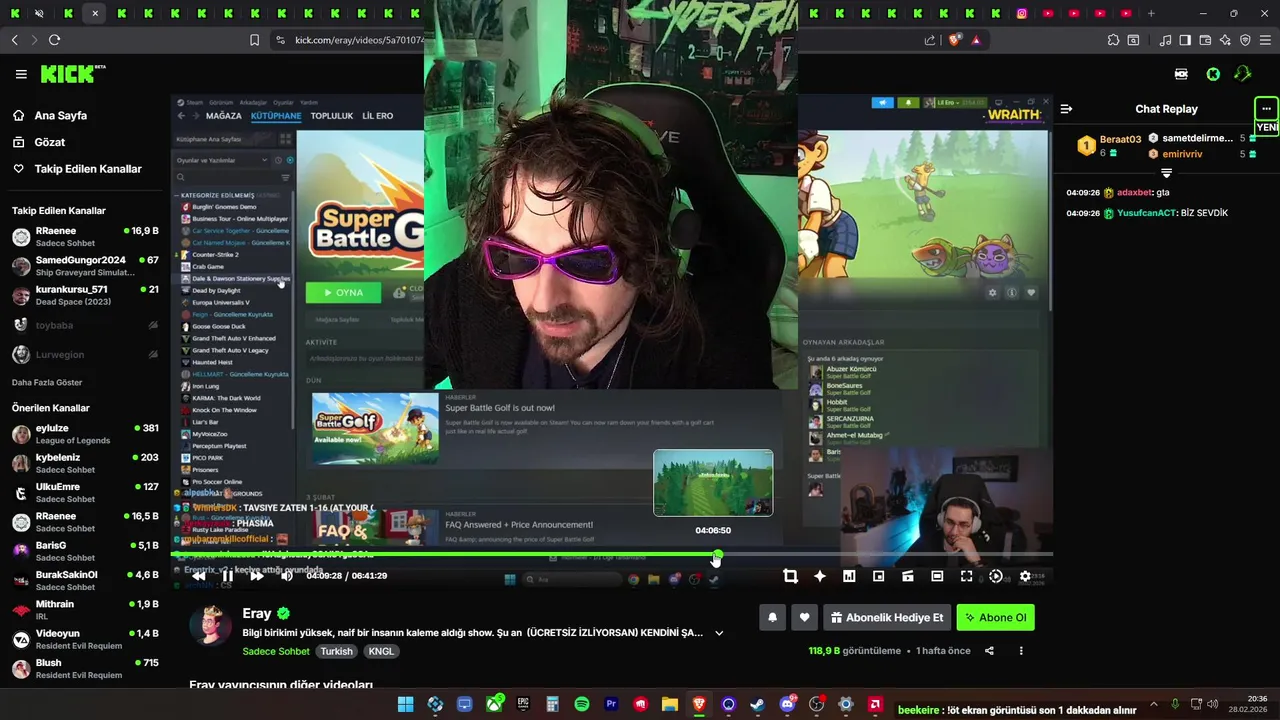Click the sparkle icon in player controls

[820, 576]
